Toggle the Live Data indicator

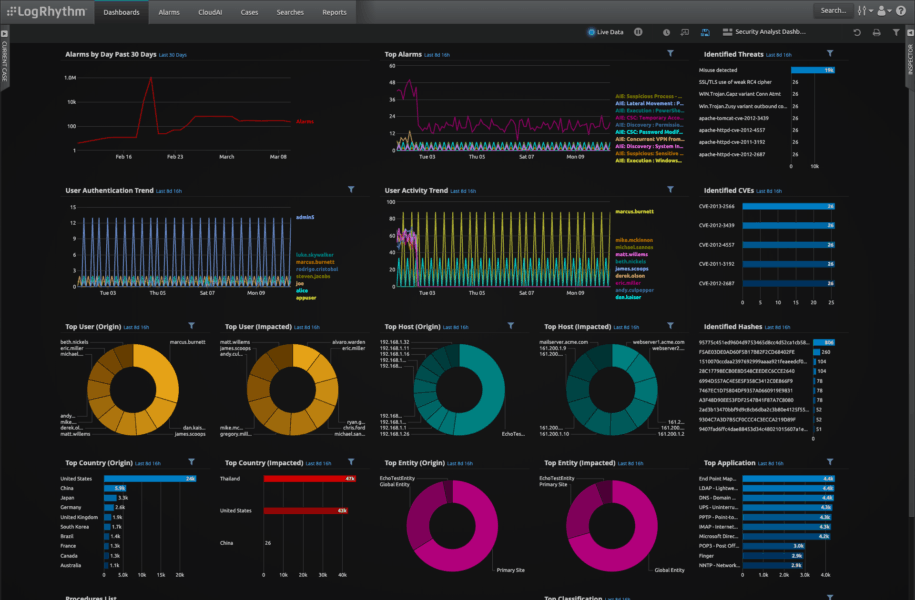[x=605, y=32]
